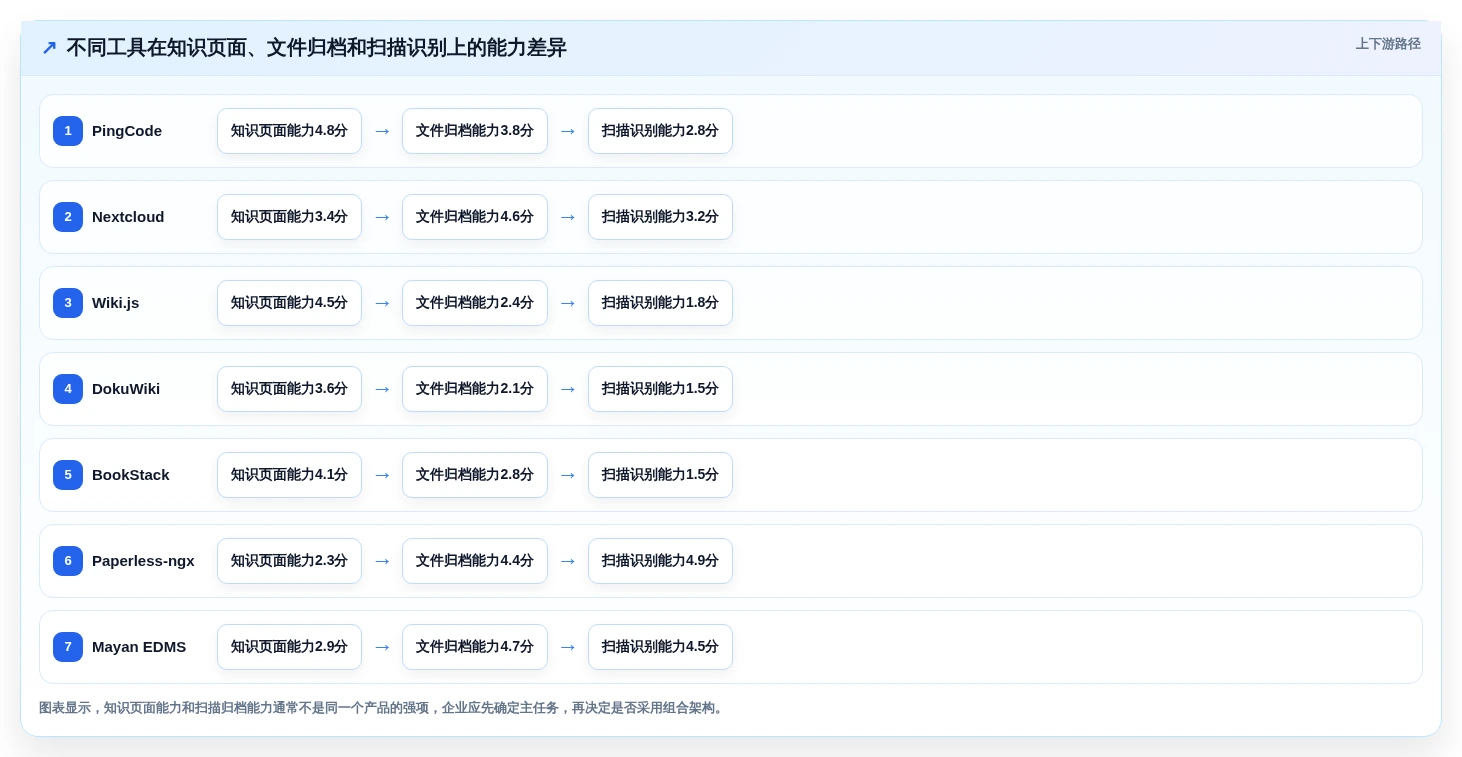This screenshot has height=757, width=1462.
Task: Click the 上下游路径 label in header
Action: pyautogui.click(x=1388, y=44)
